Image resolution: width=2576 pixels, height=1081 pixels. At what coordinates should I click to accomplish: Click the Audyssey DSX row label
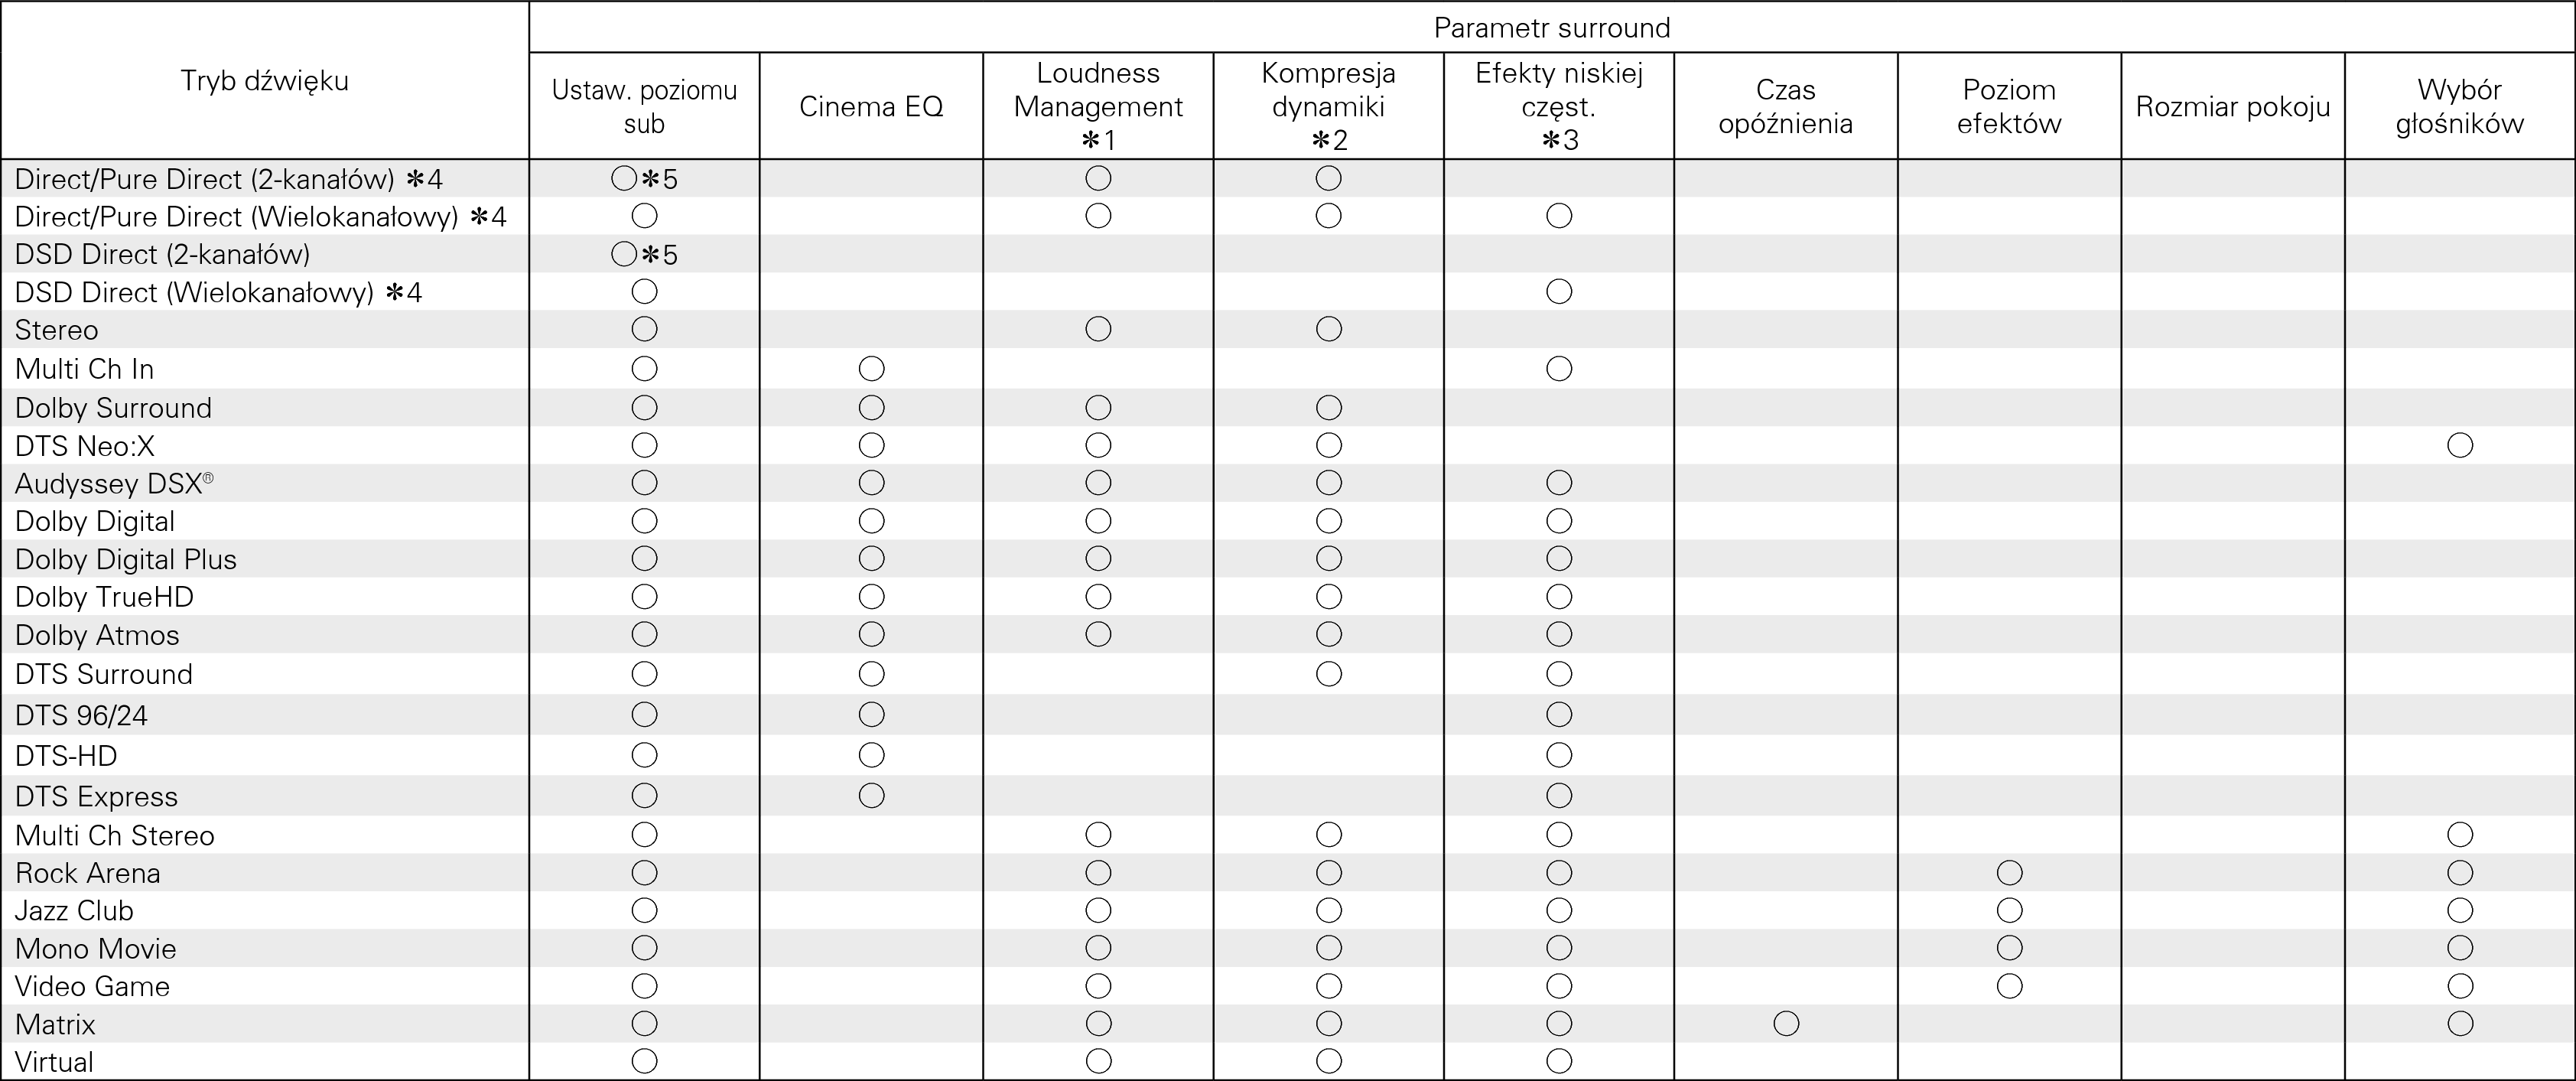tap(113, 484)
